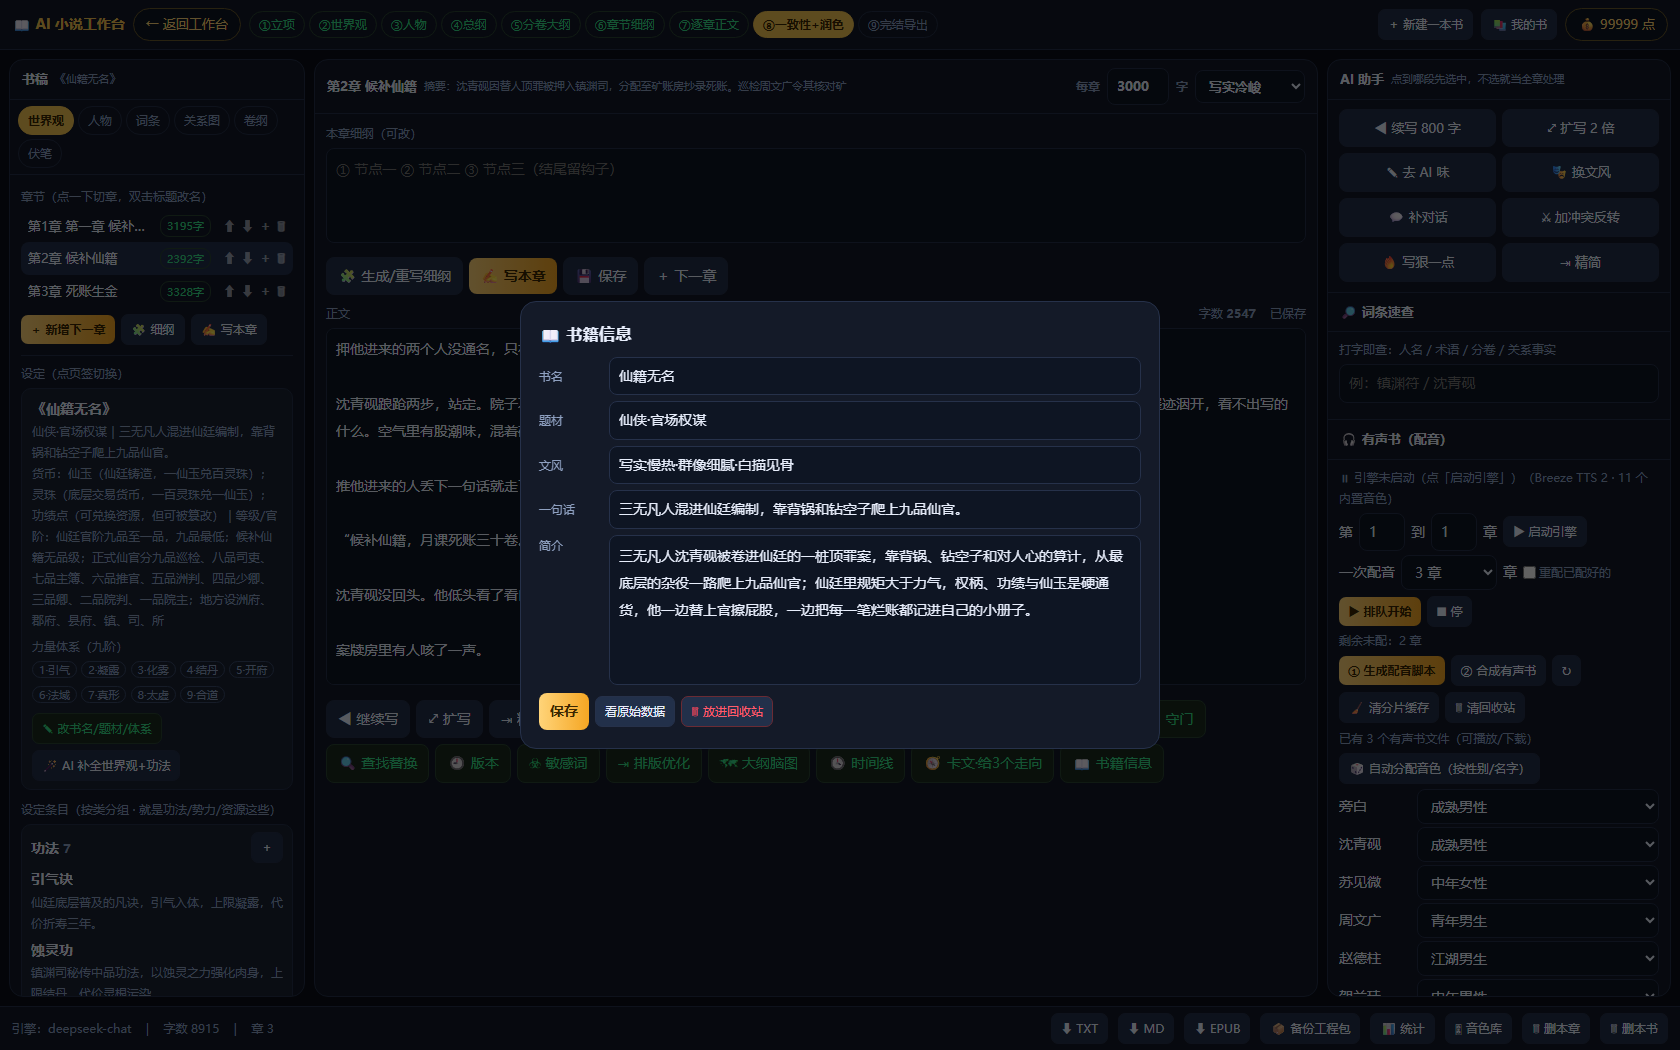Viewport: 1680px width, 1050px height.
Task: Click the 启动引擎 play button
Action: click(x=1544, y=532)
